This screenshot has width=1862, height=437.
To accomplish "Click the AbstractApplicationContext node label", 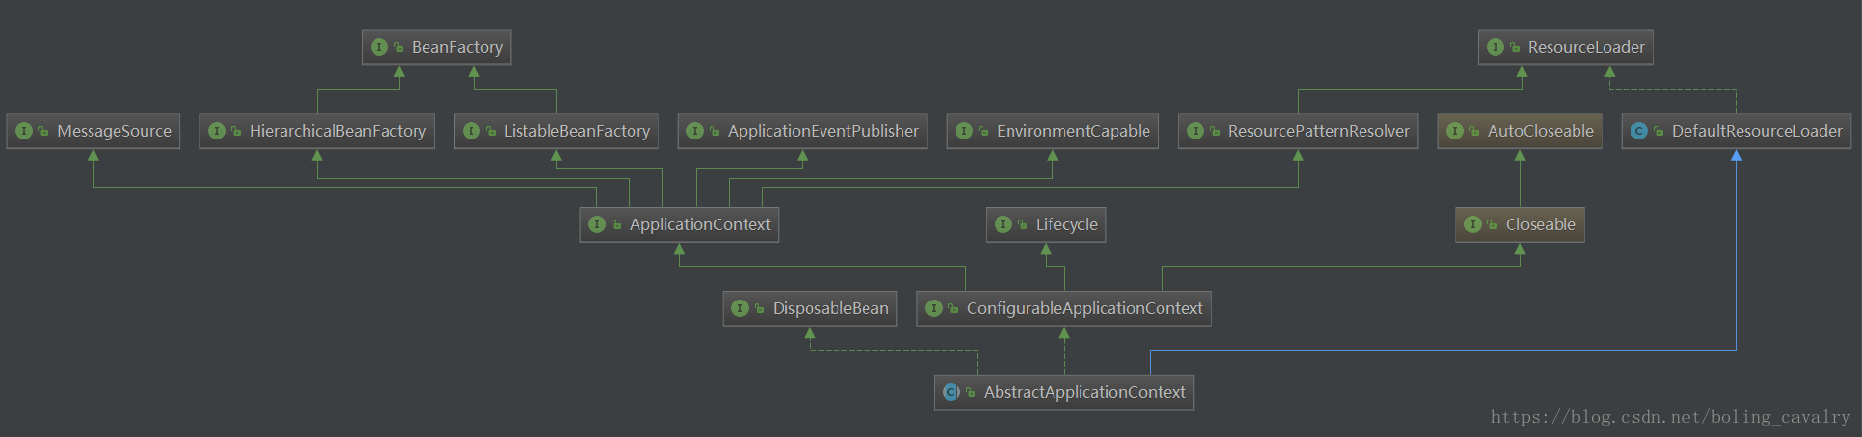I will pyautogui.click(x=1084, y=392).
